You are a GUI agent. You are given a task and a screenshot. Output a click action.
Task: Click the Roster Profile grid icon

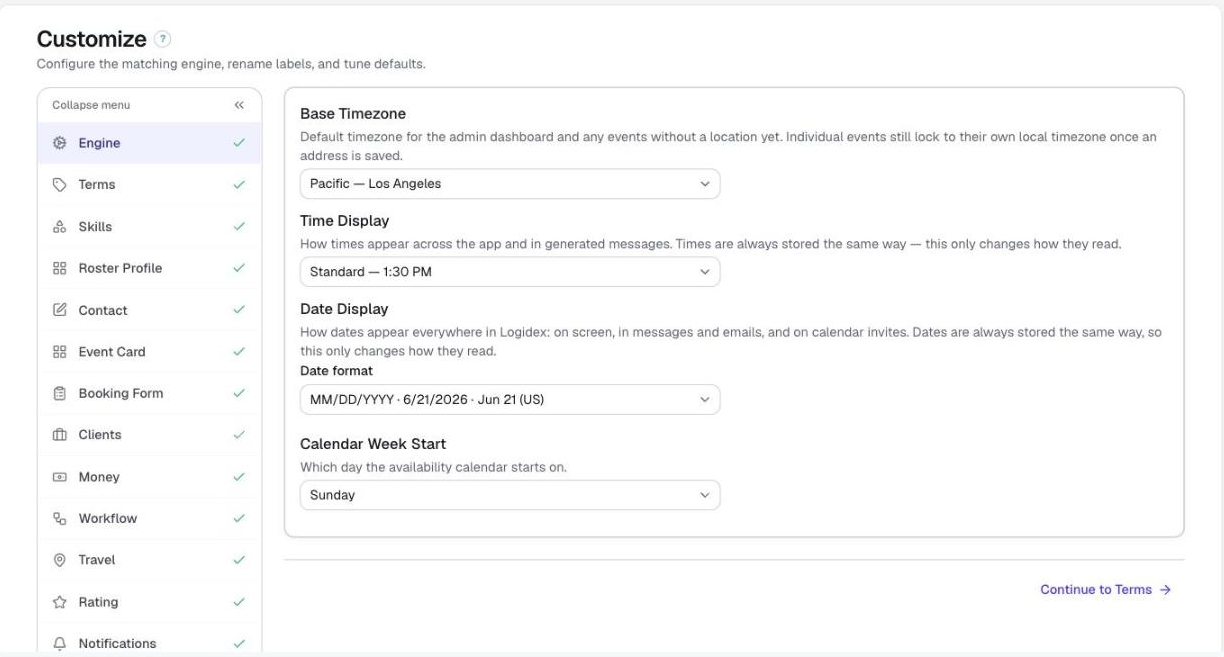coord(59,268)
